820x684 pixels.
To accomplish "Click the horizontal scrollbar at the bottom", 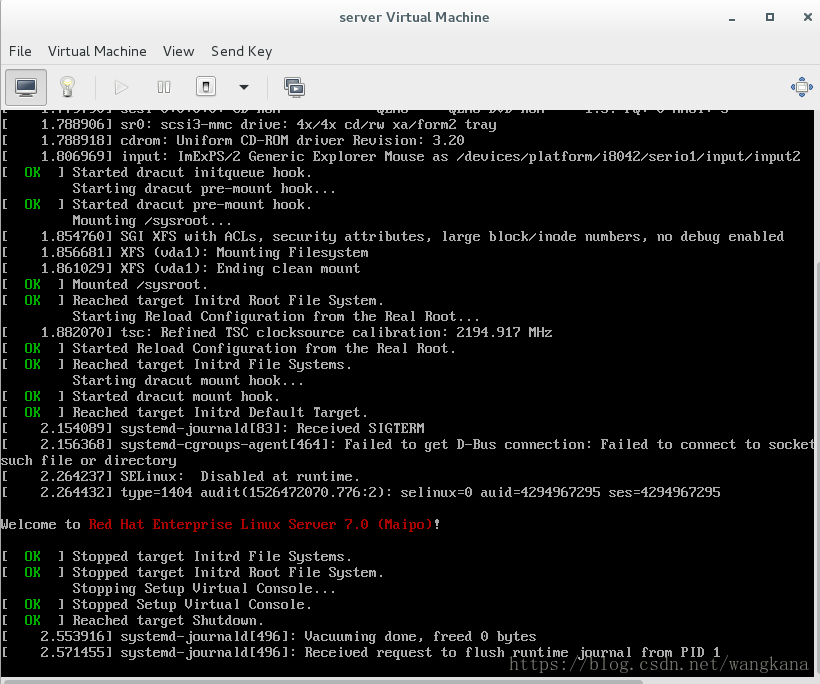I will click(x=322, y=681).
